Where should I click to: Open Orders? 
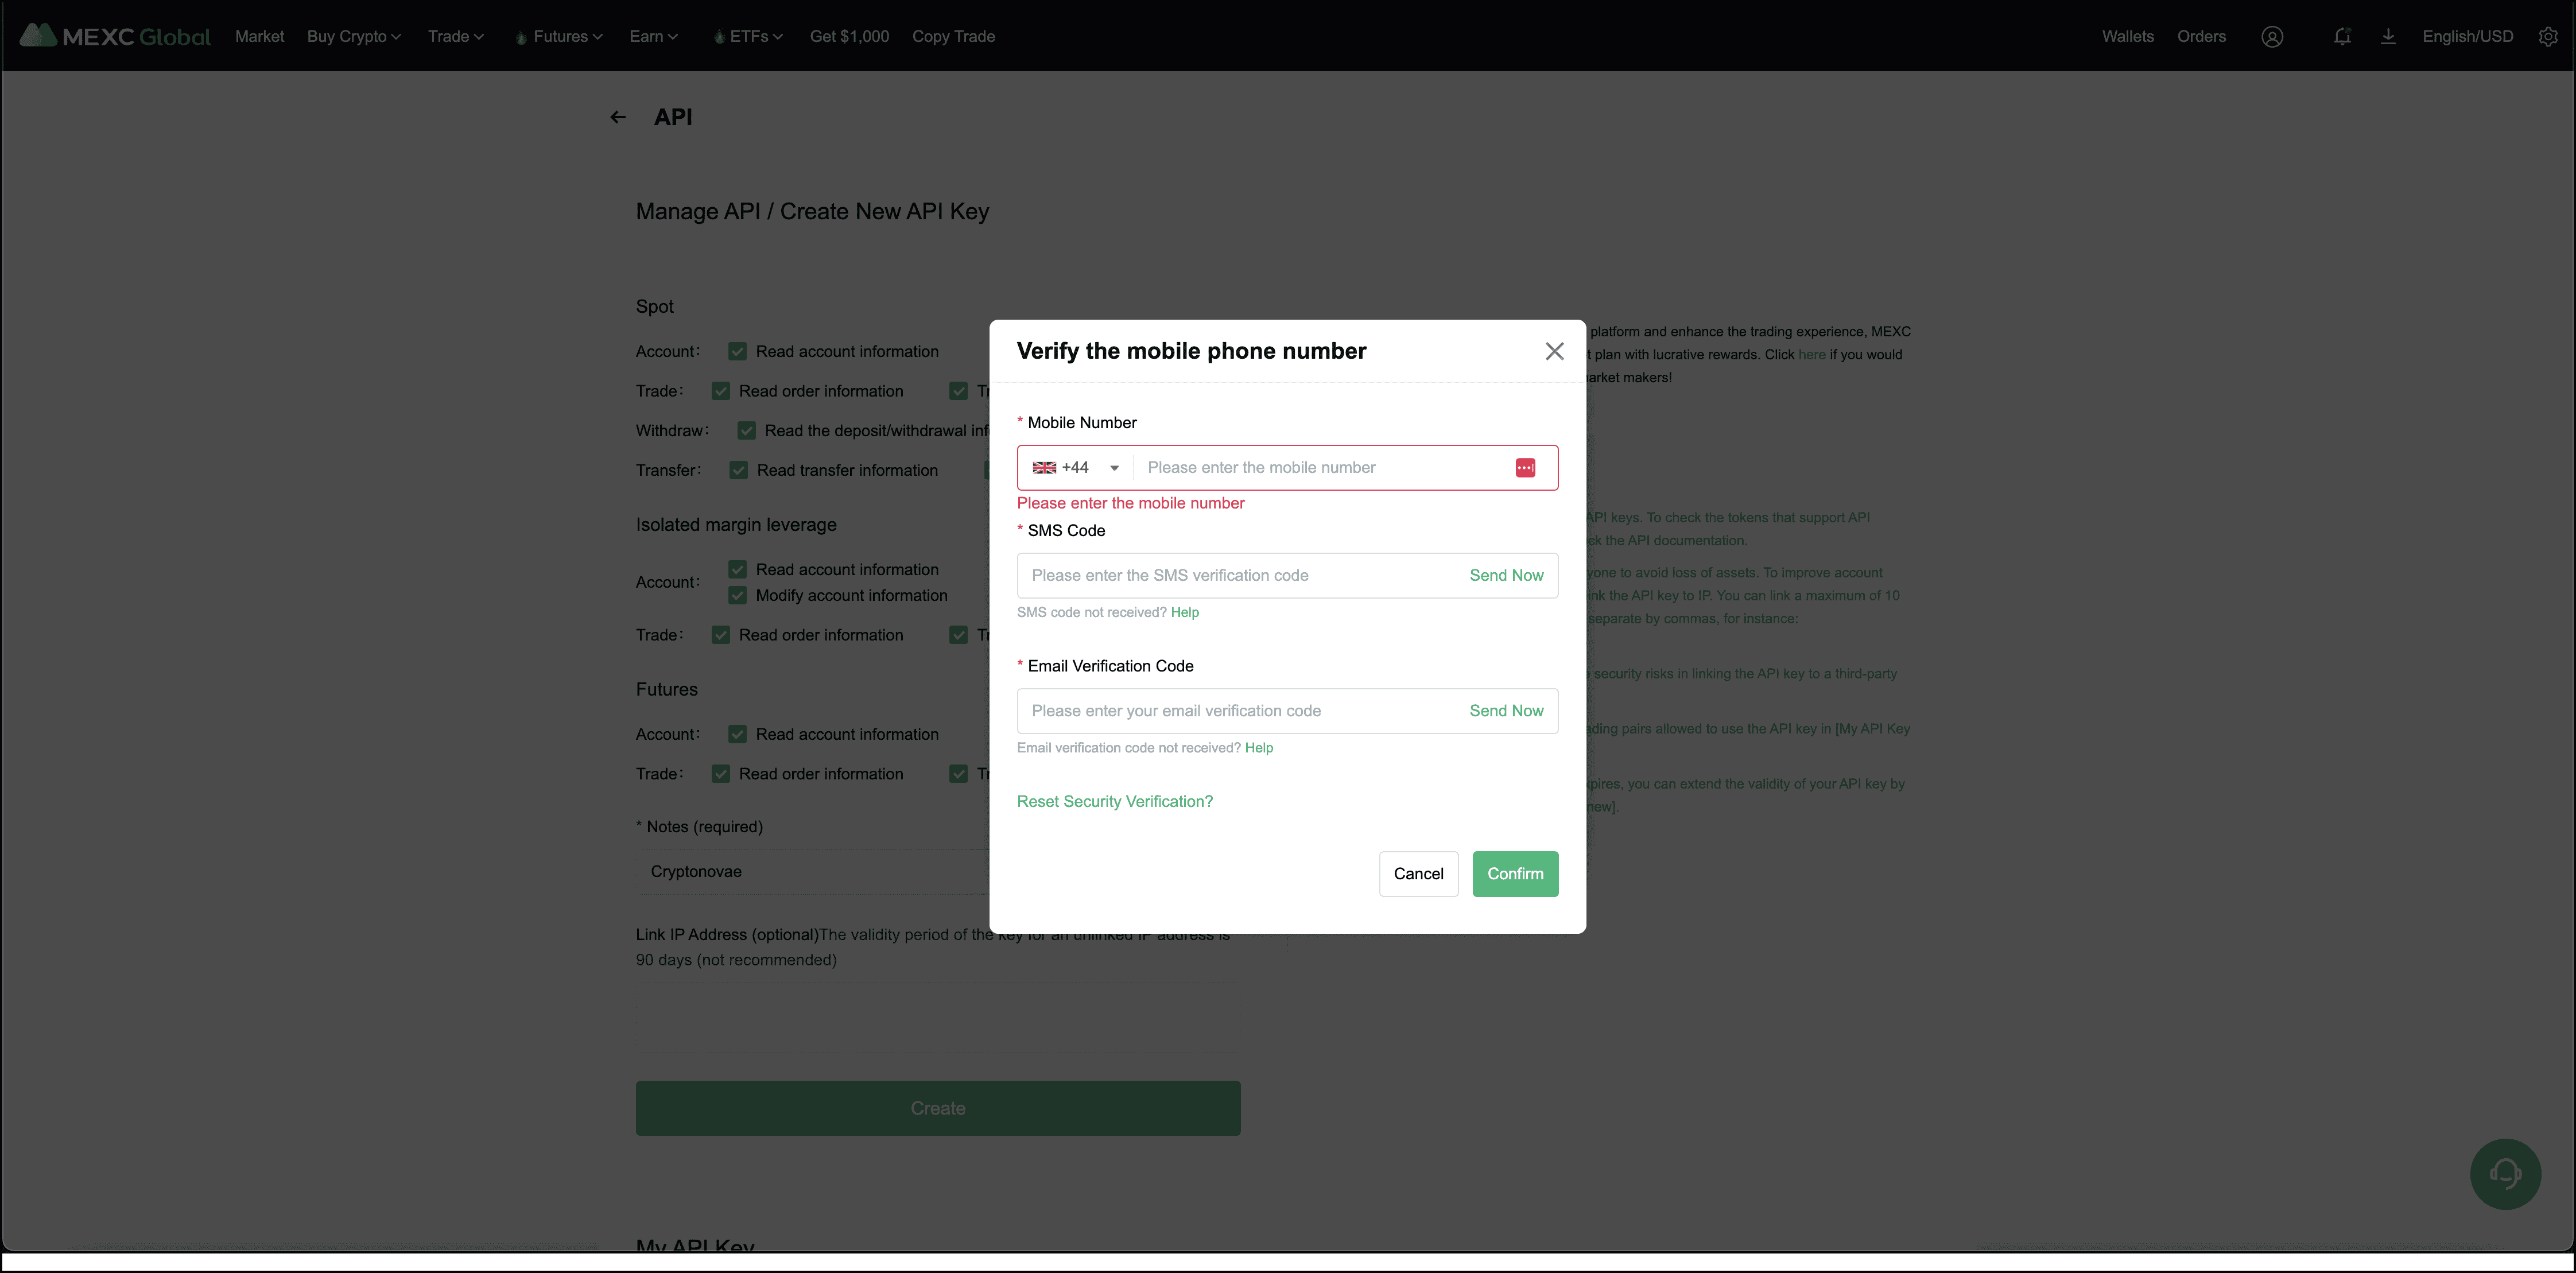2201,37
